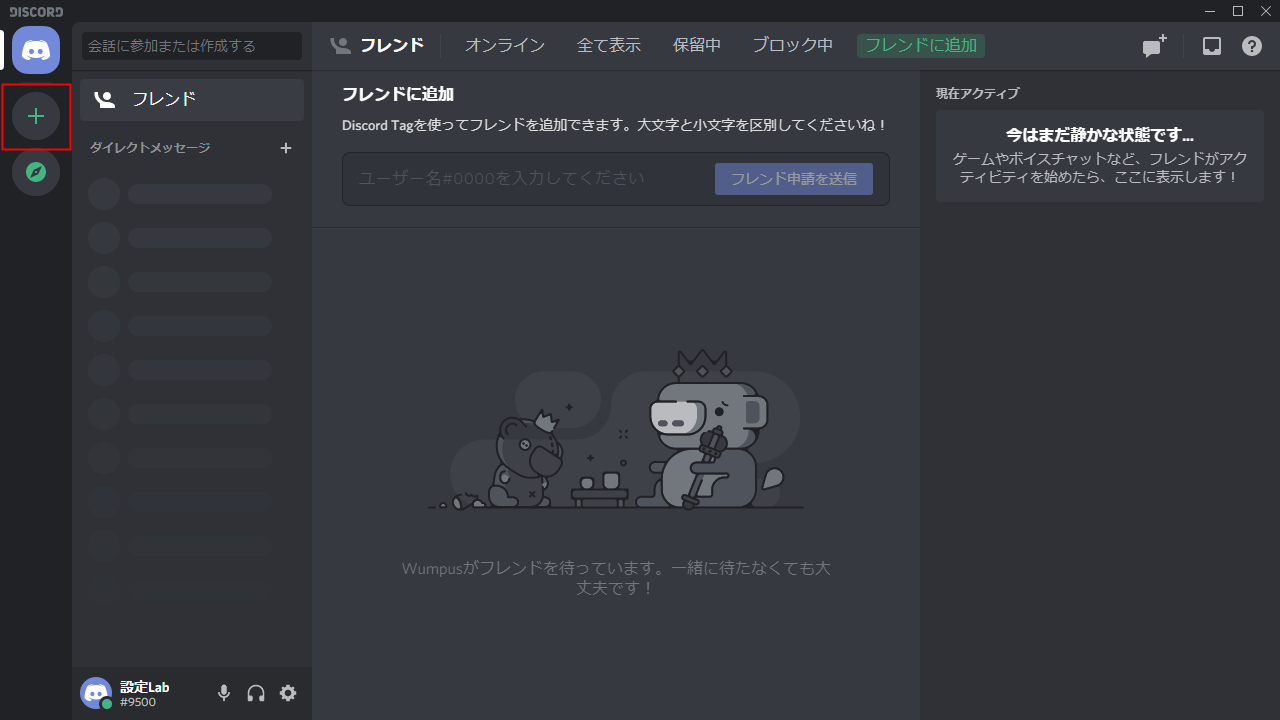Switch to the オンライン tab
This screenshot has height=720, width=1280.
[x=505, y=46]
